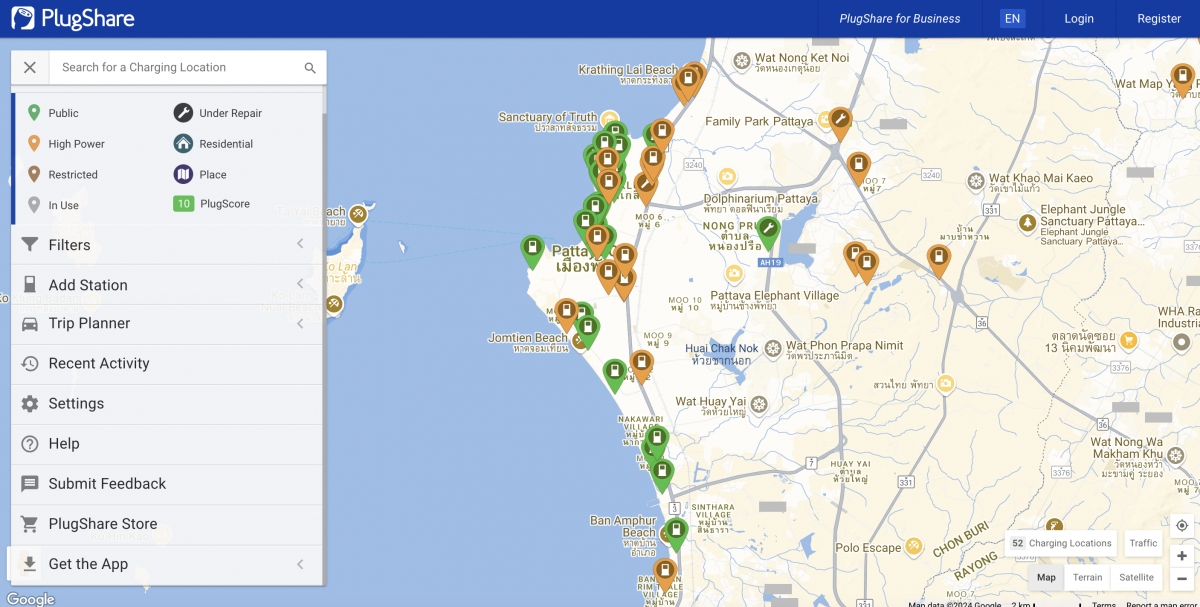Open the EN language selector
Screen dimensions: 1200x607
pyautogui.click(x=1013, y=19)
